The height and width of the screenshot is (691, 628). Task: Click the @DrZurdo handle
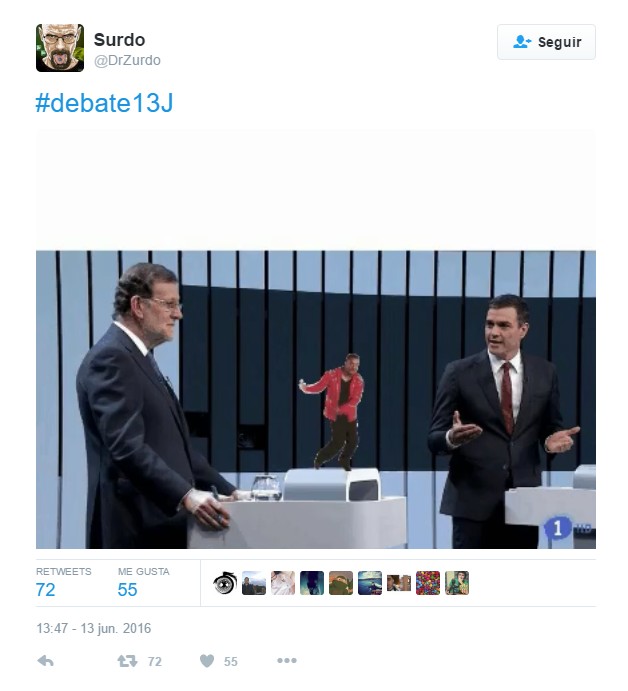tap(127, 60)
